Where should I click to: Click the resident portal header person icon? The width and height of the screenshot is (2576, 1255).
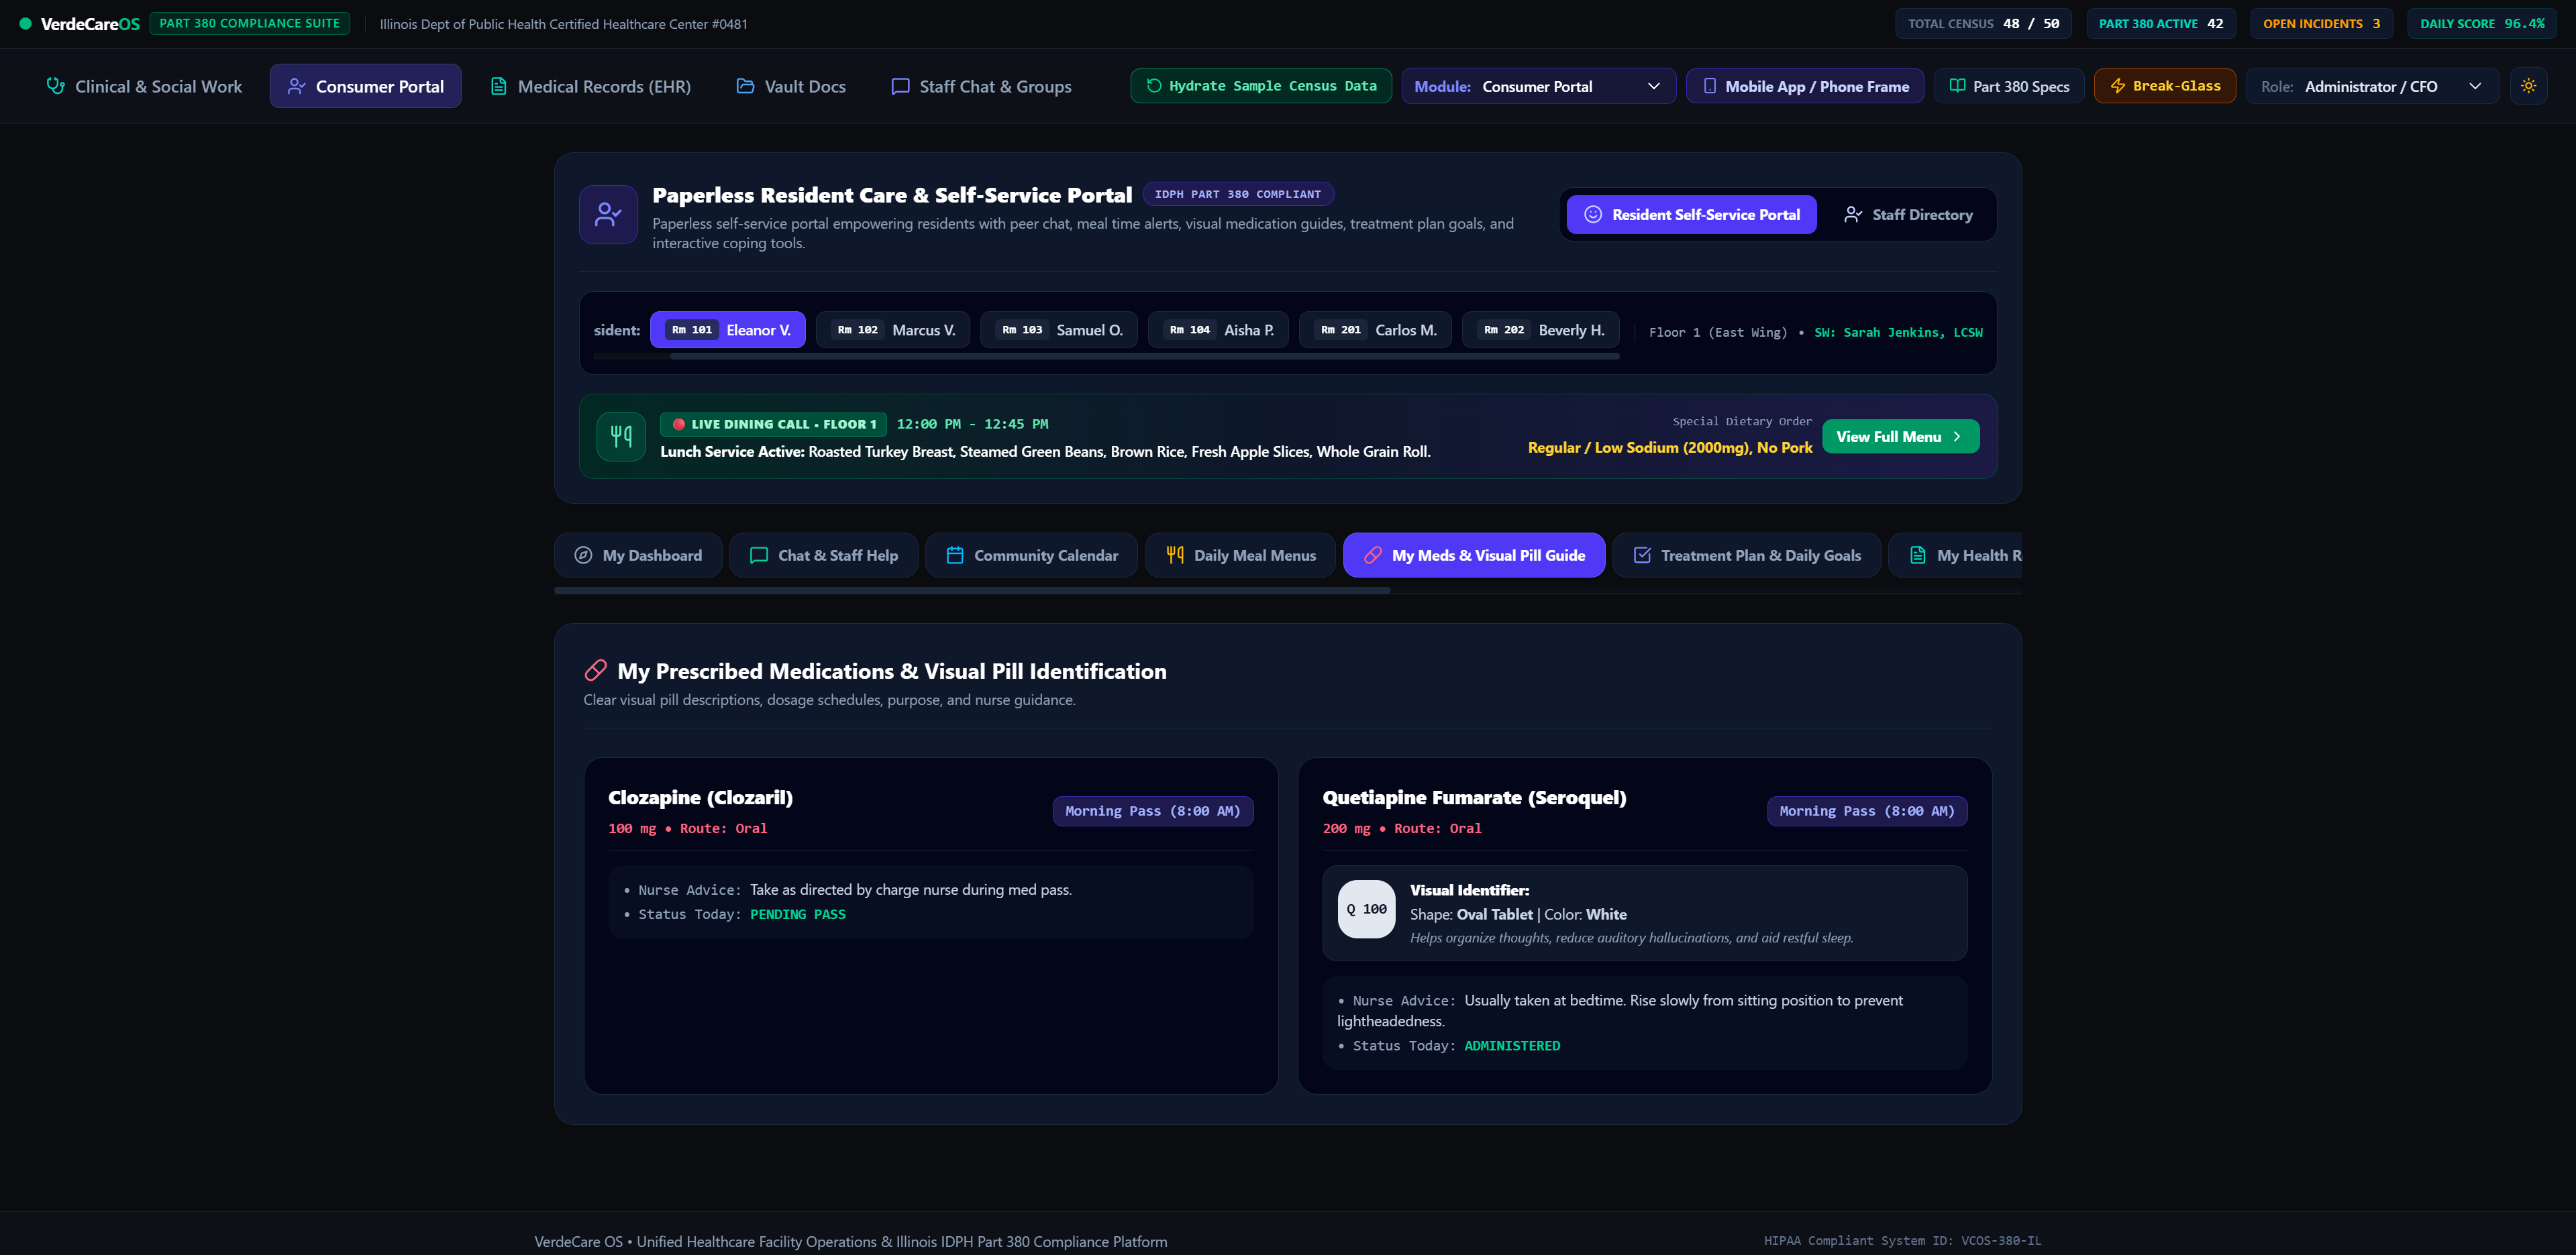coord(608,214)
